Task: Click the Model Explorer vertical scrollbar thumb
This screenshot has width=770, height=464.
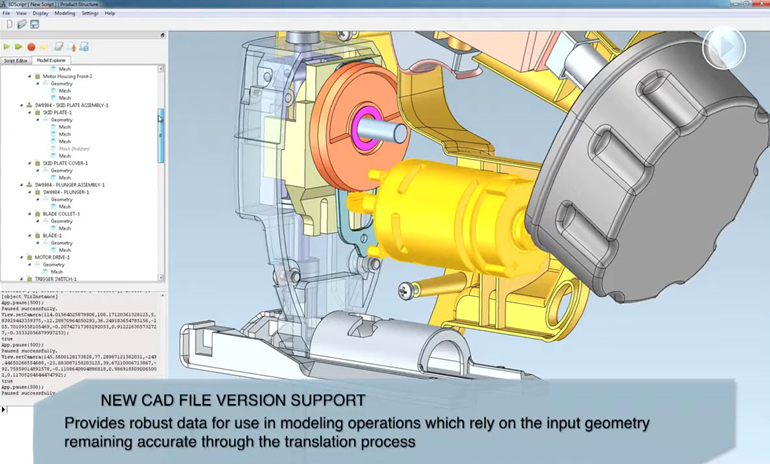Action: [x=161, y=135]
